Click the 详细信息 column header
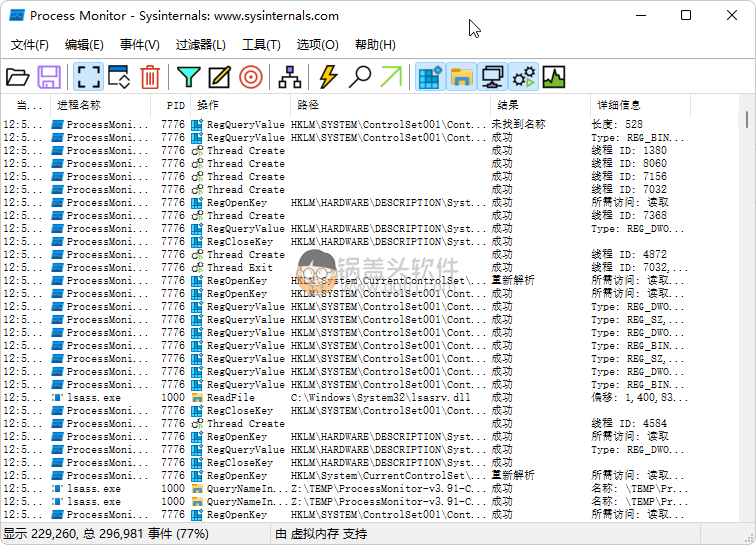This screenshot has width=756, height=545. 640,105
